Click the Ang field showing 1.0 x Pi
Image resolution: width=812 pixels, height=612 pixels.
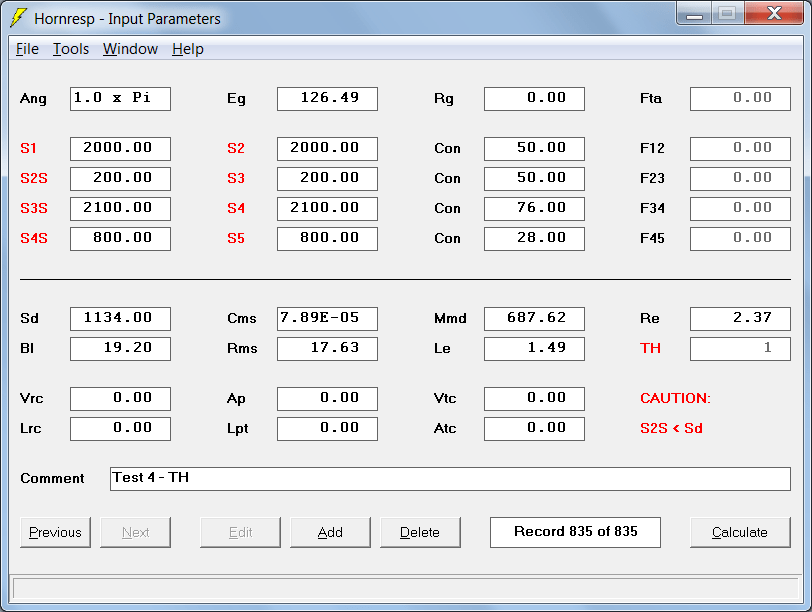point(120,99)
